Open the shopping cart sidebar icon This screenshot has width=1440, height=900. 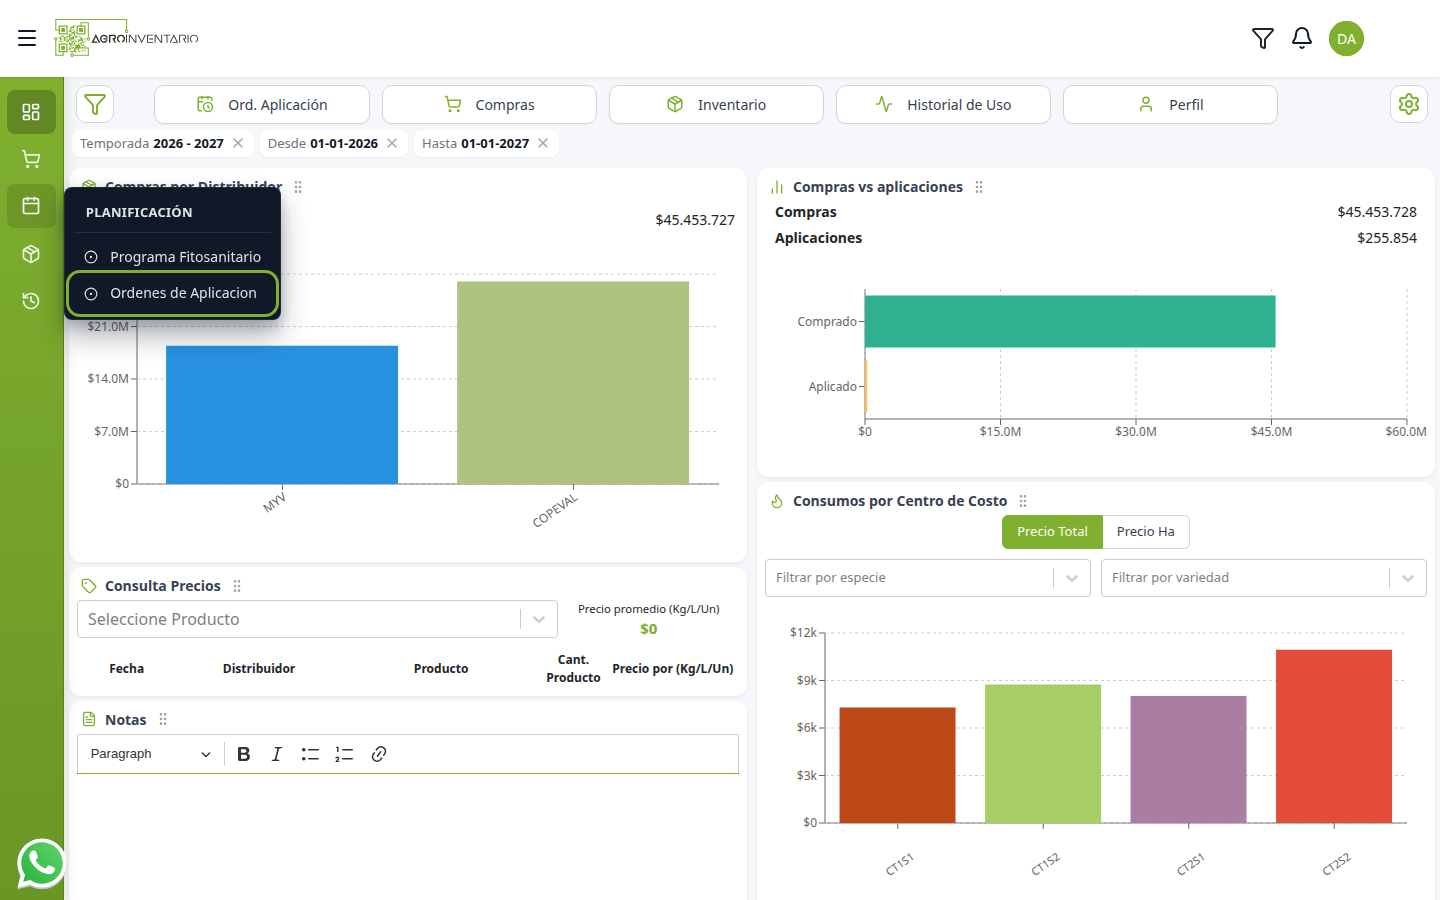[31, 159]
